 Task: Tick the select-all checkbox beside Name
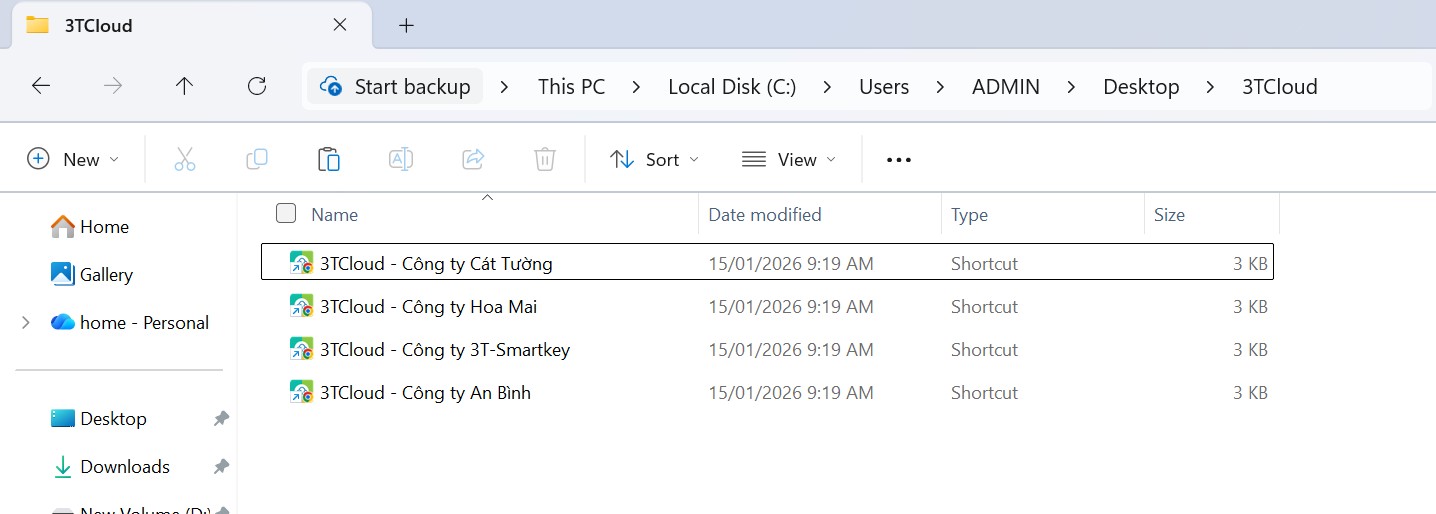[286, 213]
